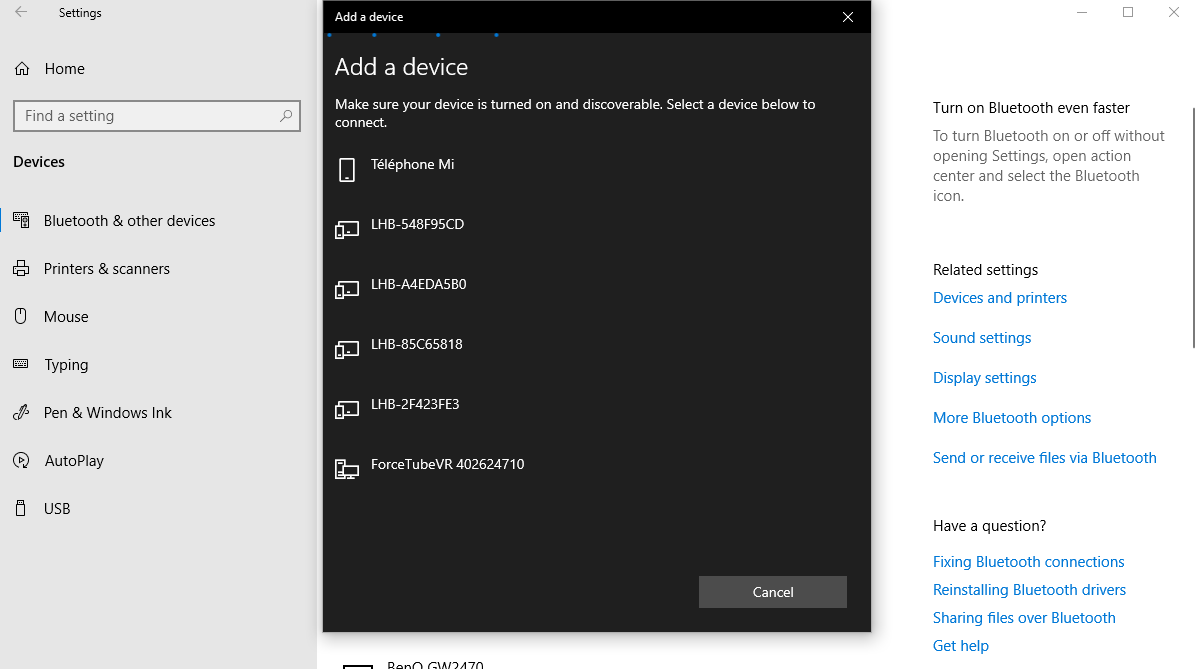Focus the Find a setting search box
Image resolution: width=1196 pixels, height=669 pixels.
click(x=156, y=116)
